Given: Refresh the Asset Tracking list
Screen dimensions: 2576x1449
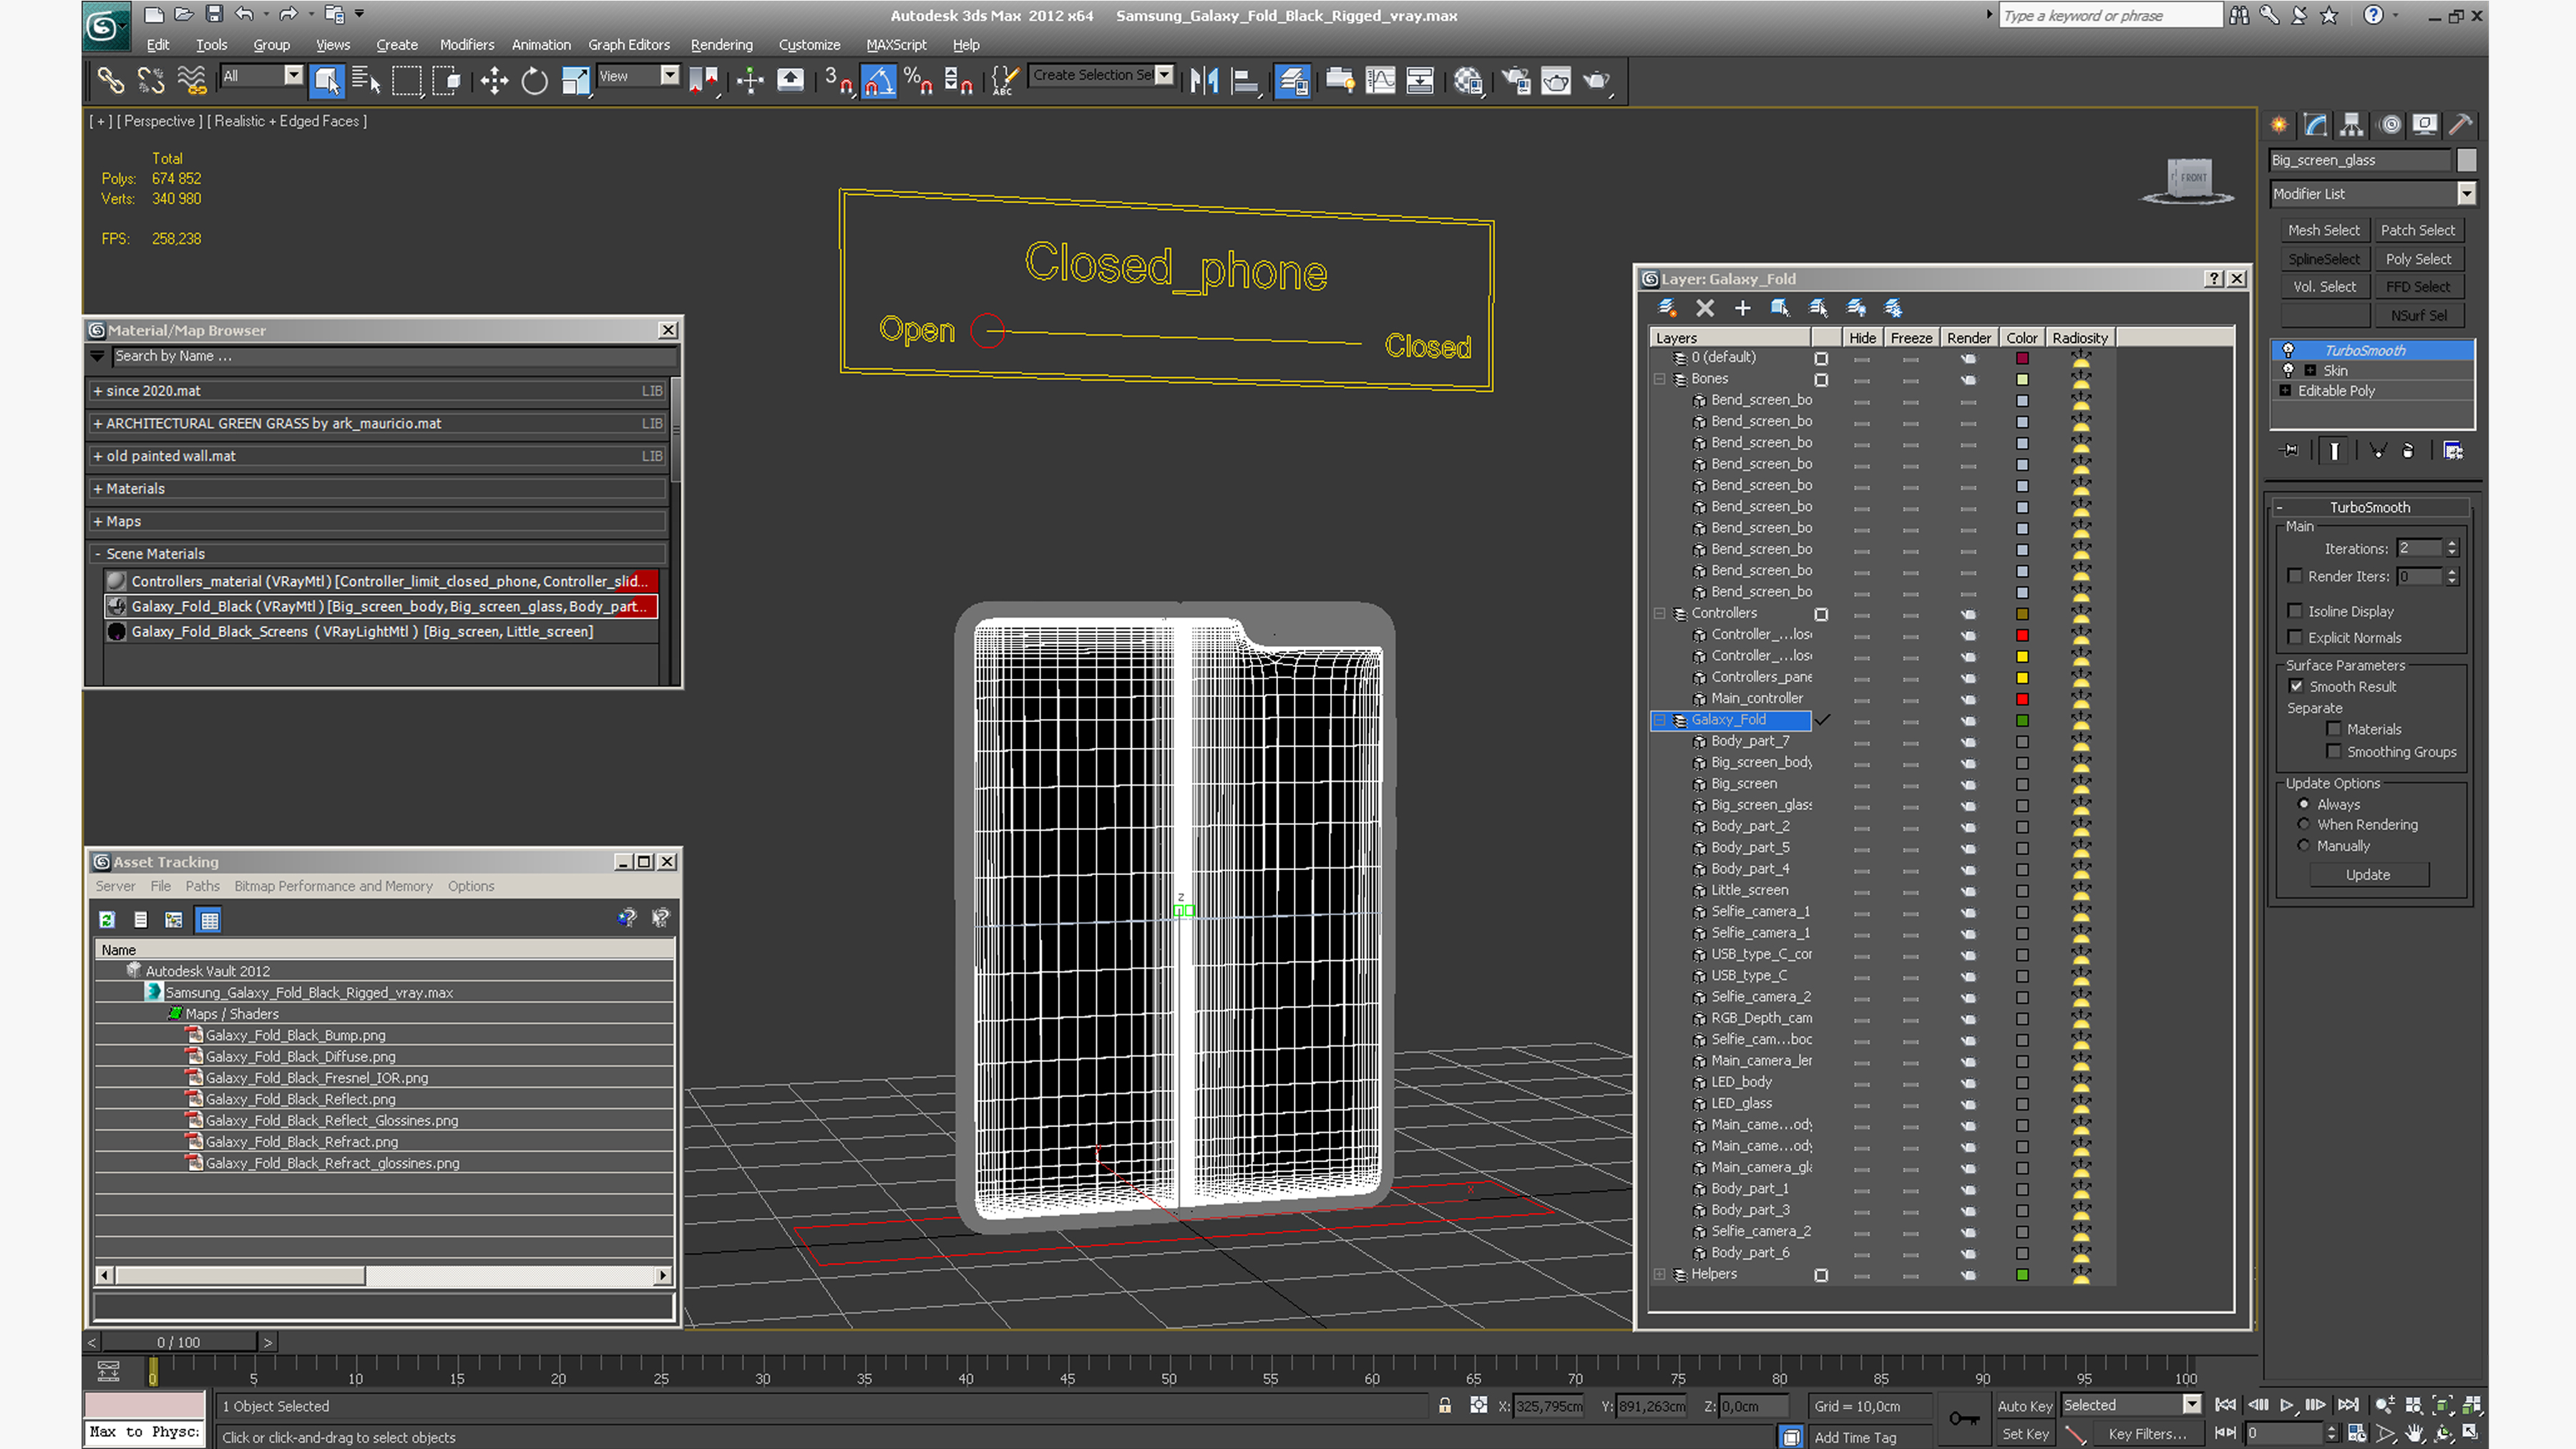Looking at the screenshot, I should (x=107, y=920).
